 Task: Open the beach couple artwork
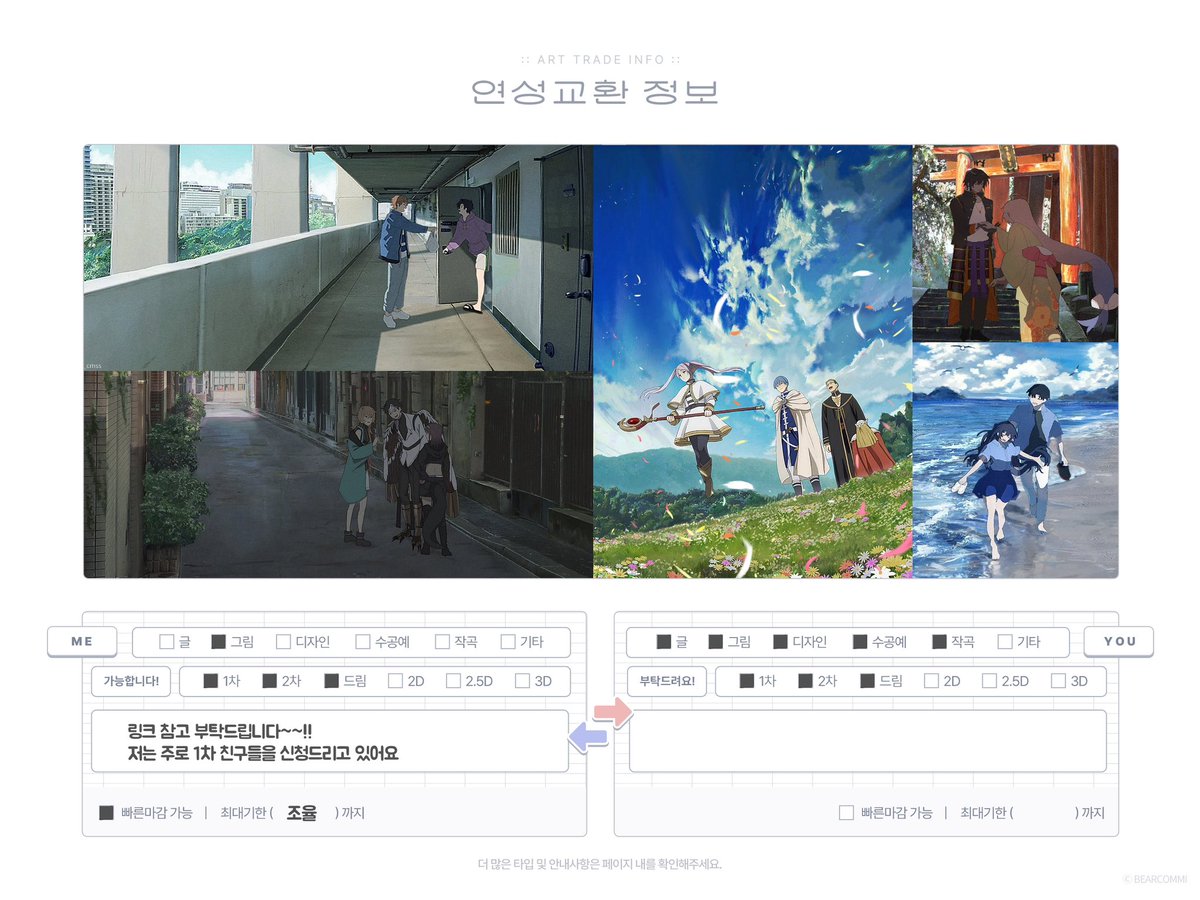1015,461
